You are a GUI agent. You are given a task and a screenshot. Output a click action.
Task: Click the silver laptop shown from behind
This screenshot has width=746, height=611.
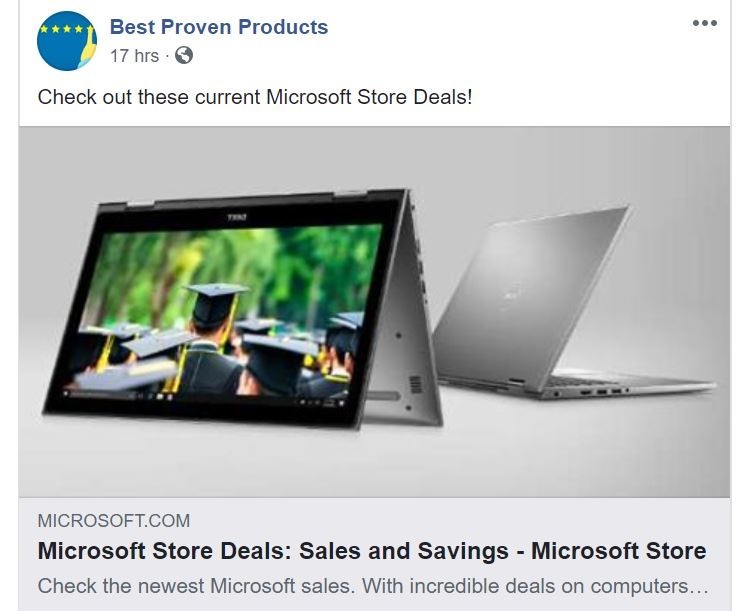coord(573,302)
